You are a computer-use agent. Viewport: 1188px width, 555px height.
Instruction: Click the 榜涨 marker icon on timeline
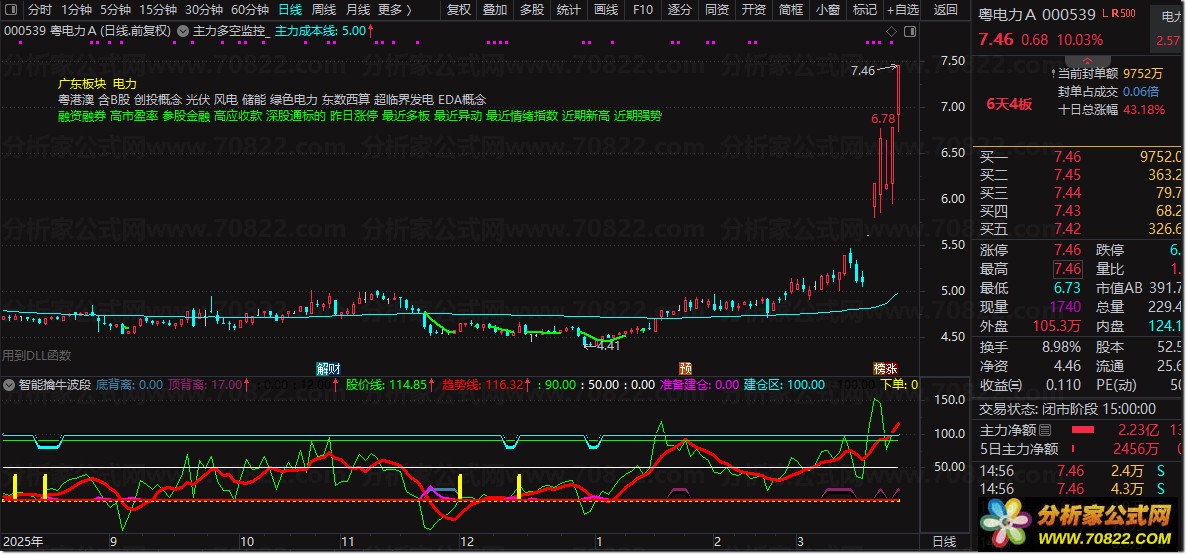(885, 367)
